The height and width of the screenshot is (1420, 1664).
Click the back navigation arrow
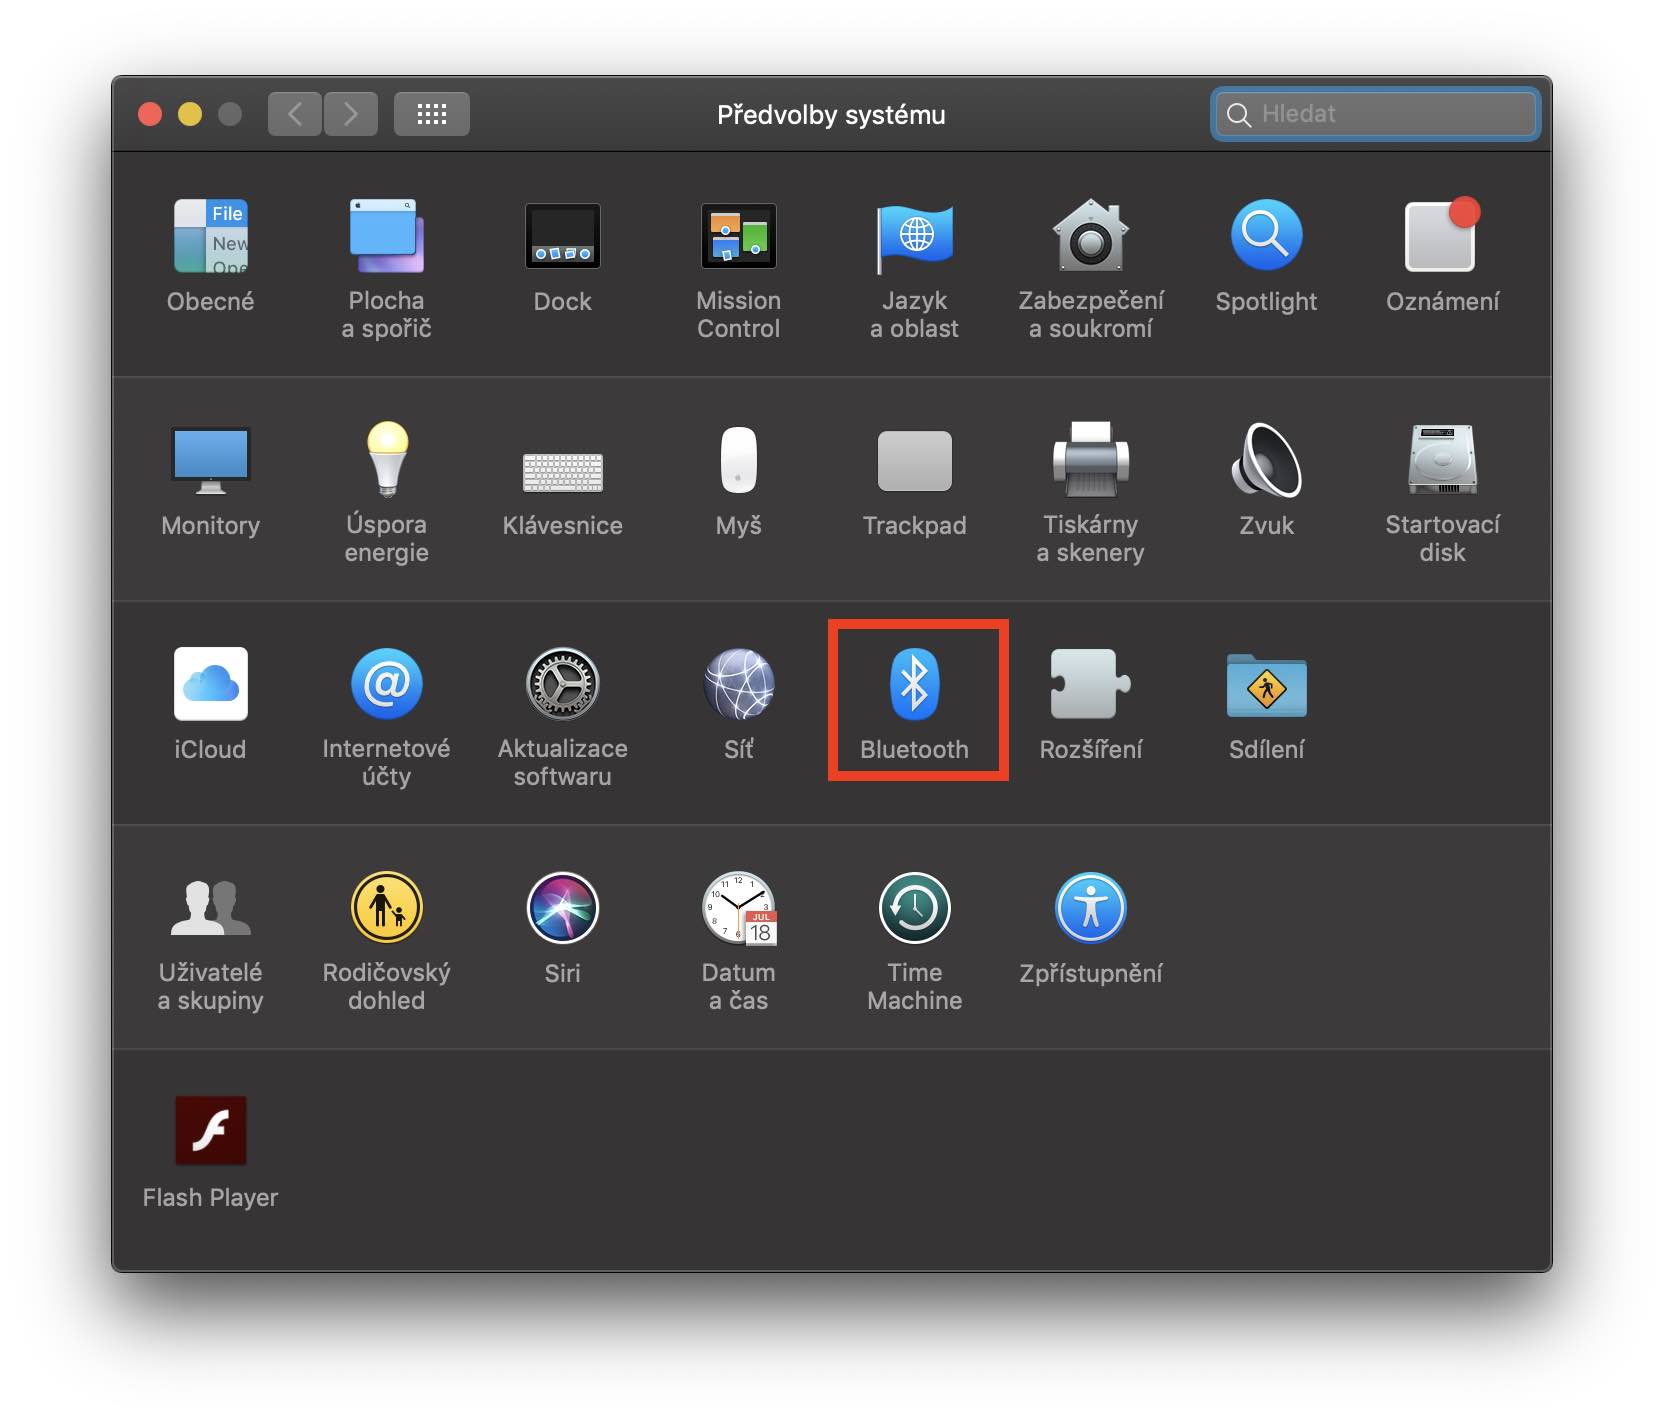295,113
